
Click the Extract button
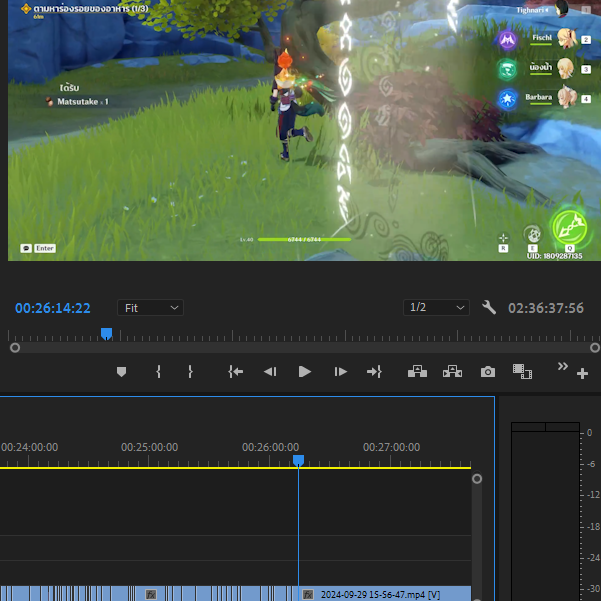coord(452,371)
